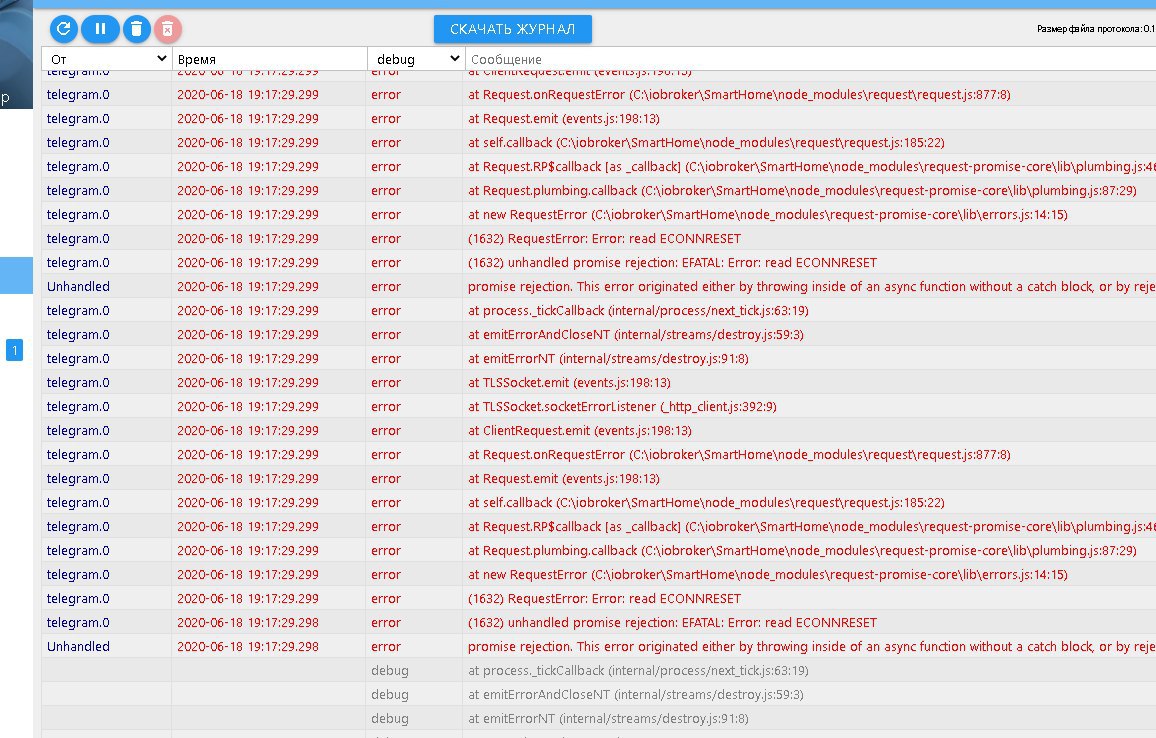Delete the log file with the red trash icon

167,29
